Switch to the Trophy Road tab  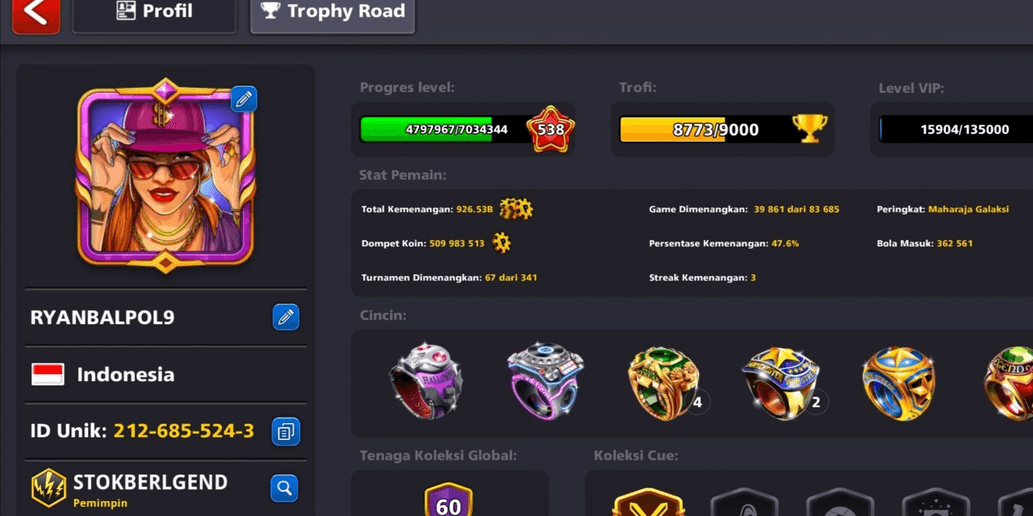coord(333,13)
